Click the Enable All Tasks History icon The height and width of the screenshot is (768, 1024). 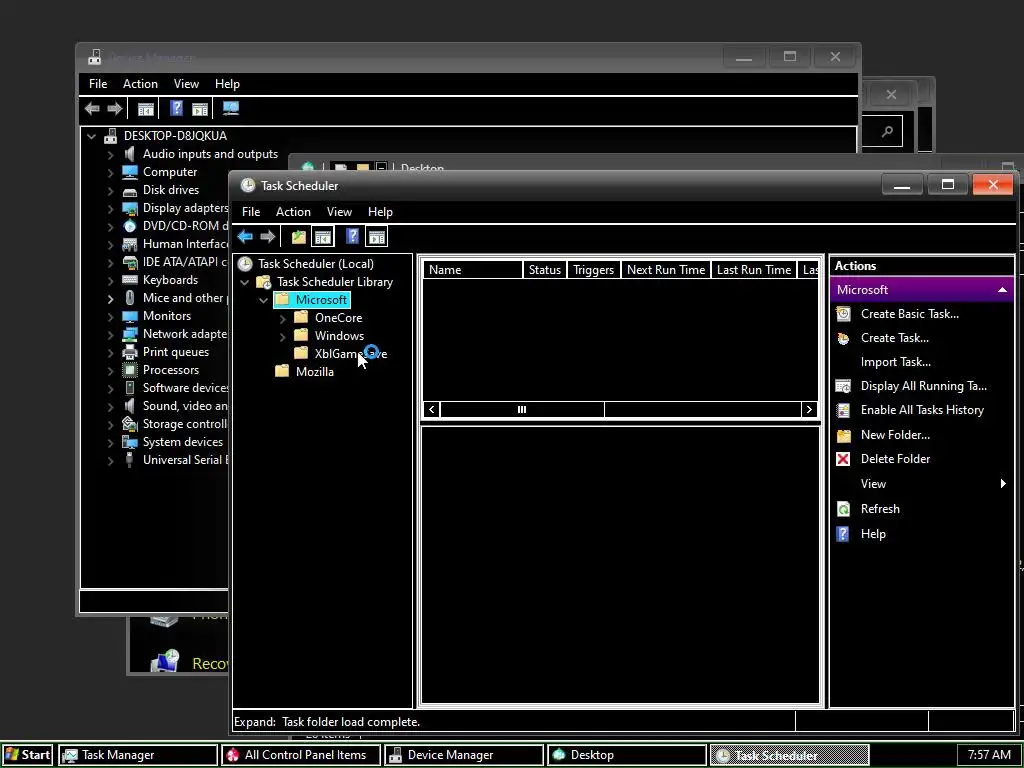point(843,410)
